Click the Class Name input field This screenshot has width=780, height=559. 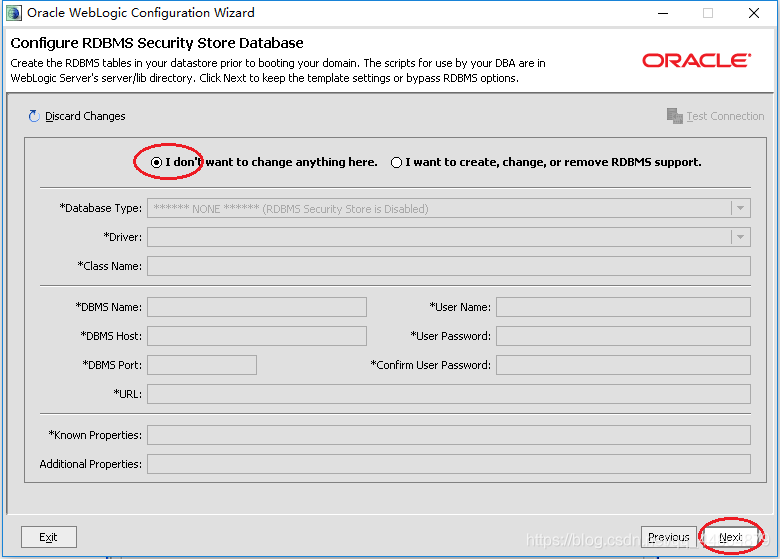449,266
